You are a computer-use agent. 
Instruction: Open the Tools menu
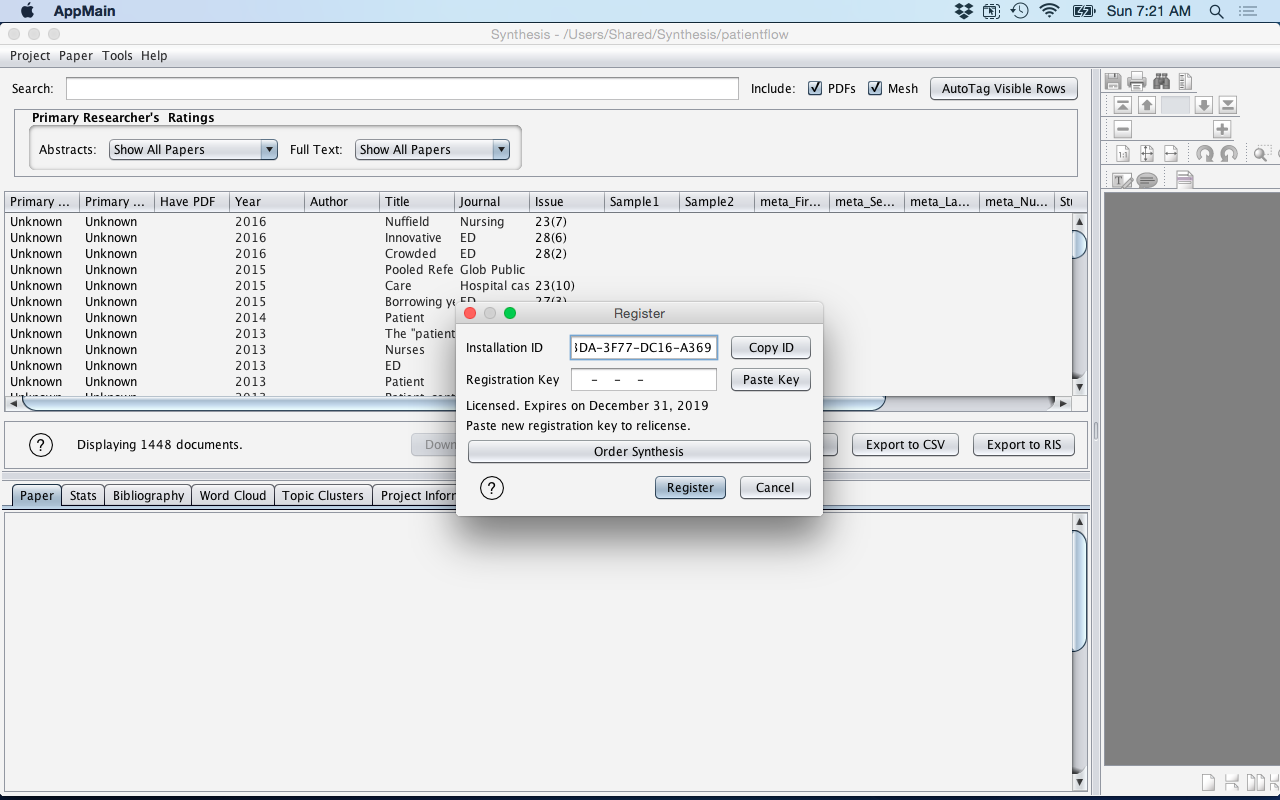point(117,56)
